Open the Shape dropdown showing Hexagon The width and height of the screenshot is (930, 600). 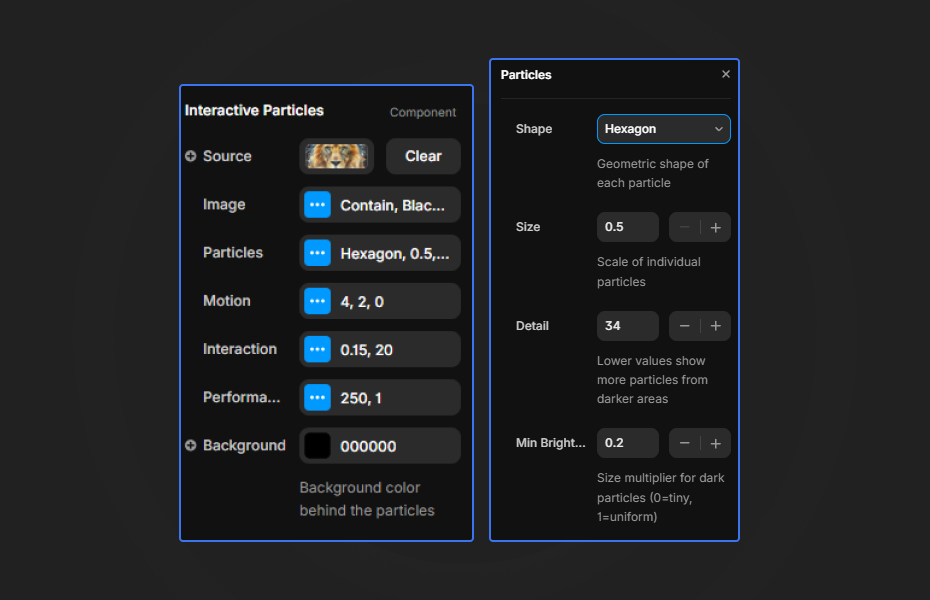[663, 129]
